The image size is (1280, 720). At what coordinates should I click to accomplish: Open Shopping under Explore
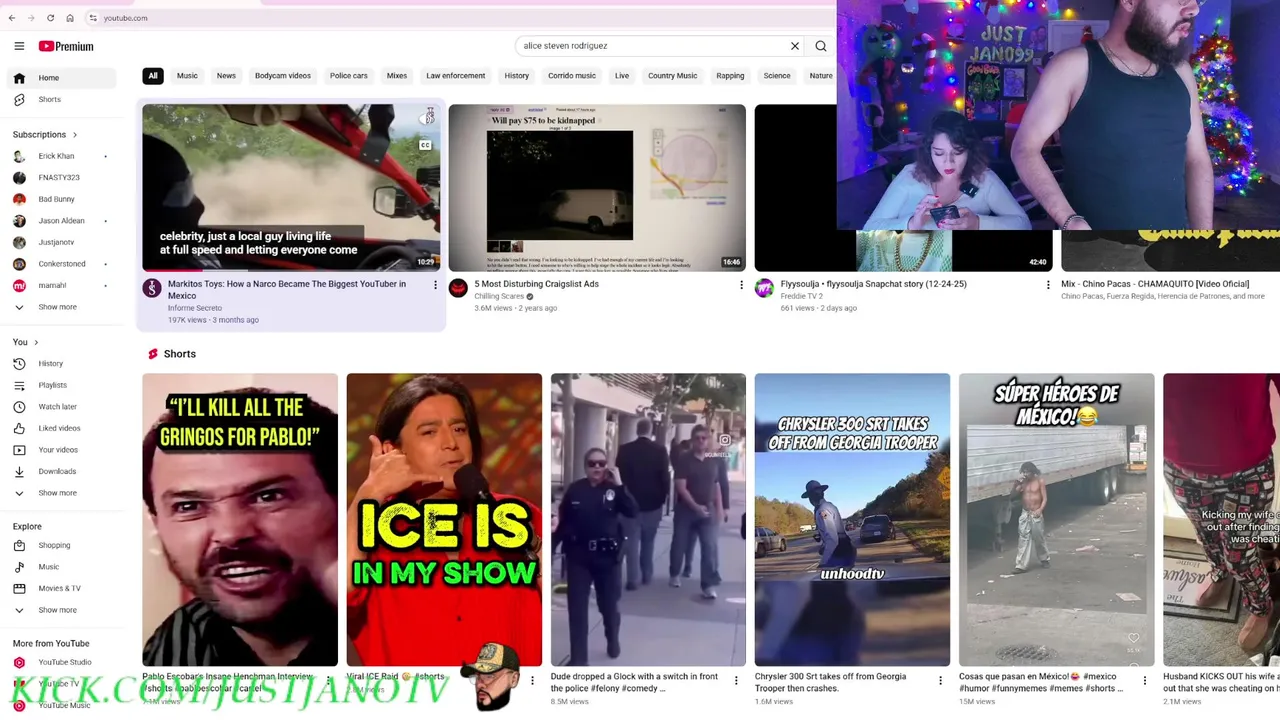(60, 545)
